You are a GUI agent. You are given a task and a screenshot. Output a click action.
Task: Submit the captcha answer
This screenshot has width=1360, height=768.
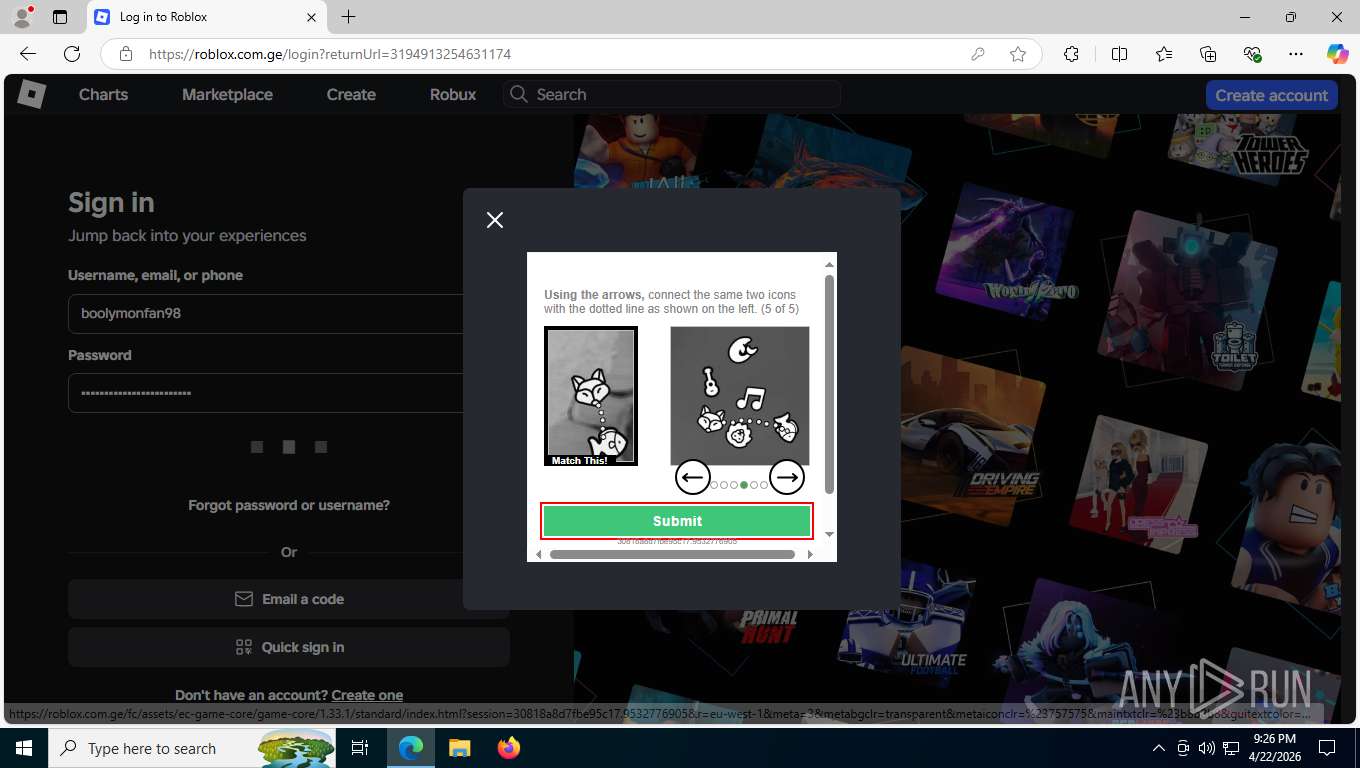677,521
